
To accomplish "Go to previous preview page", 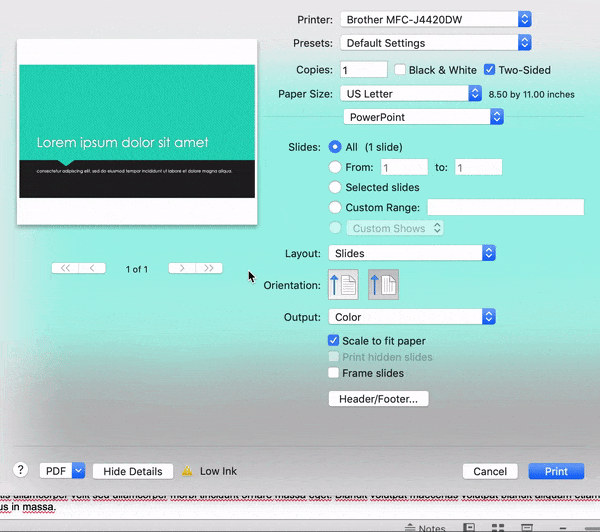I will pyautogui.click(x=92, y=268).
